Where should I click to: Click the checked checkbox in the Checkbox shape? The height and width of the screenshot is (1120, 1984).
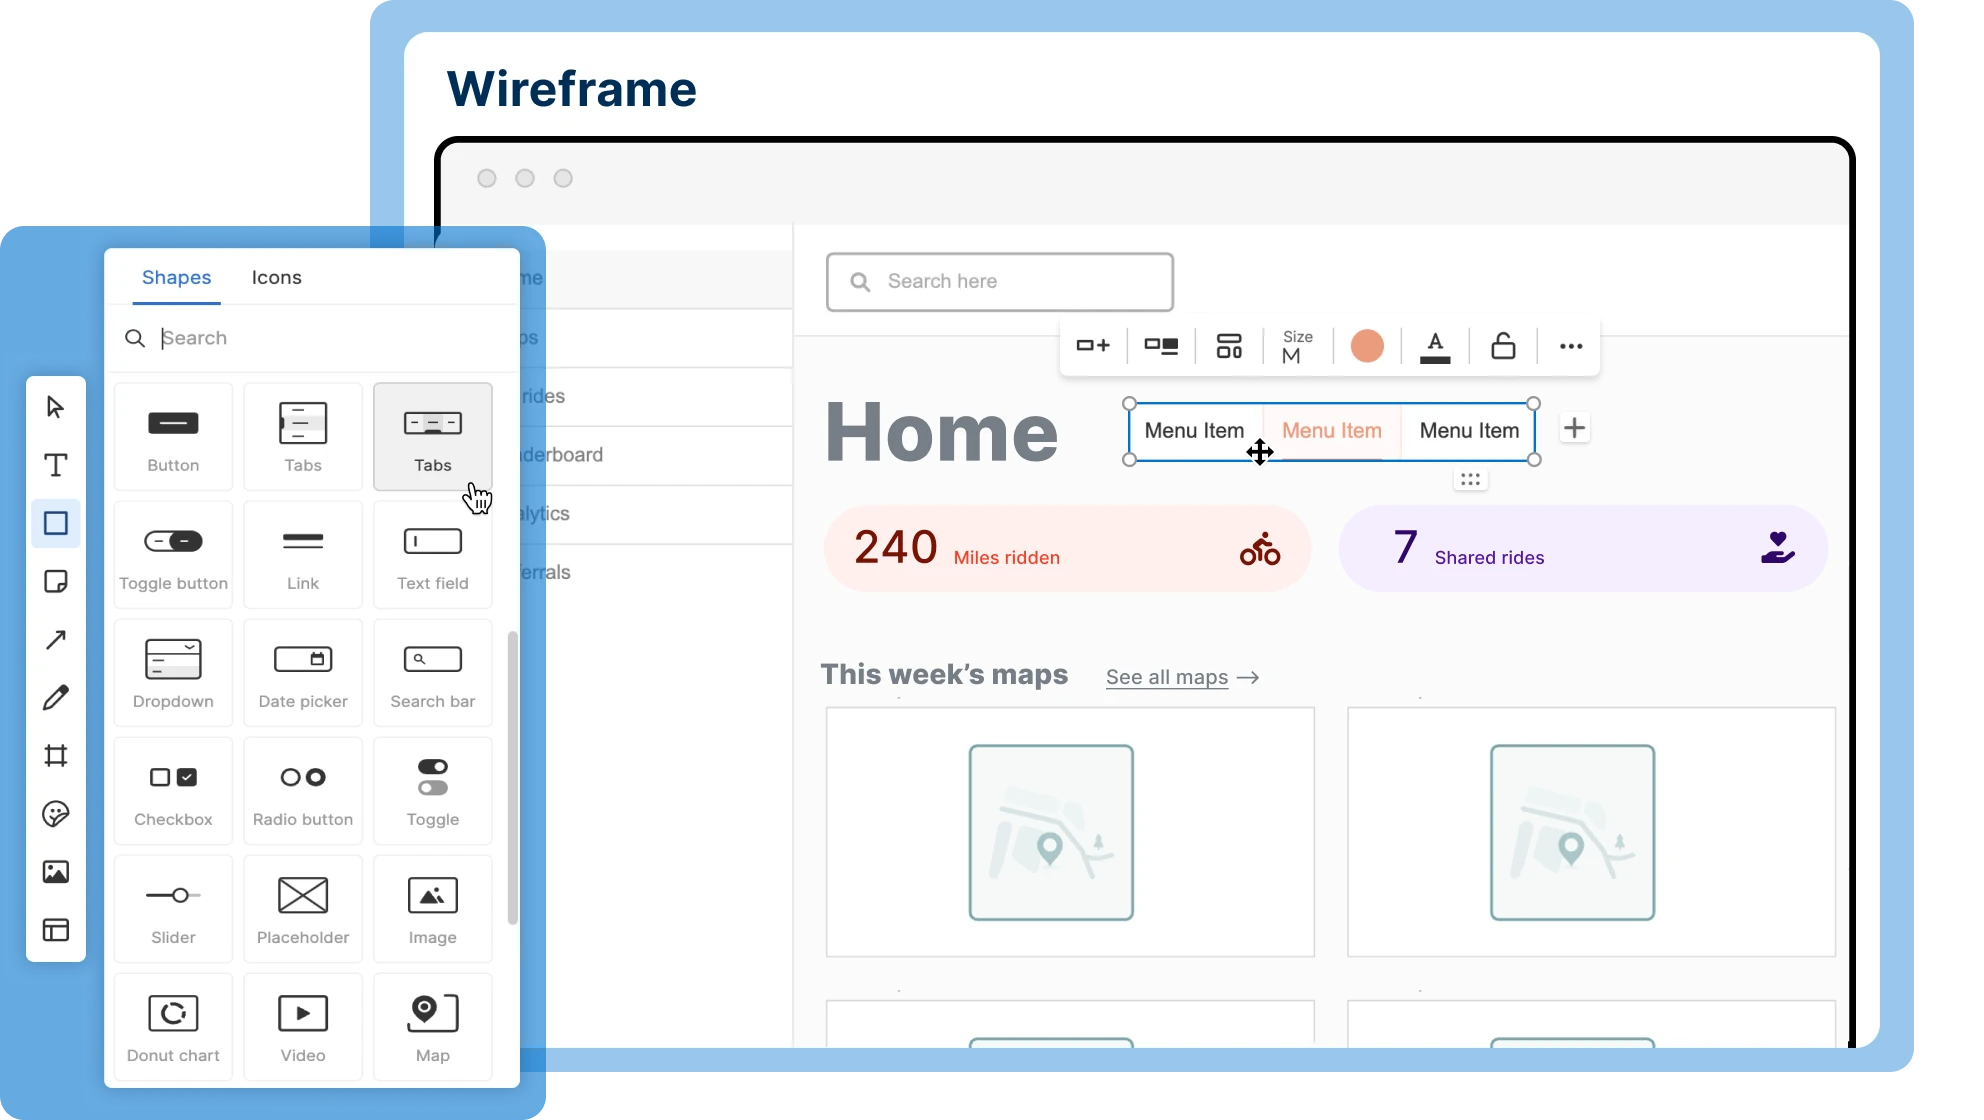[186, 777]
